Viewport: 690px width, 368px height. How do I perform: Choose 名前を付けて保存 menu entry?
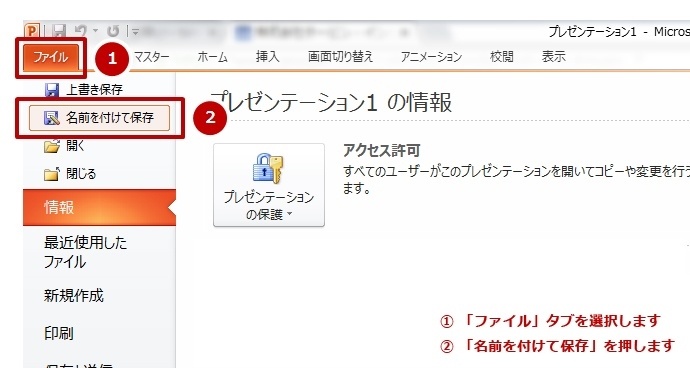point(99,118)
